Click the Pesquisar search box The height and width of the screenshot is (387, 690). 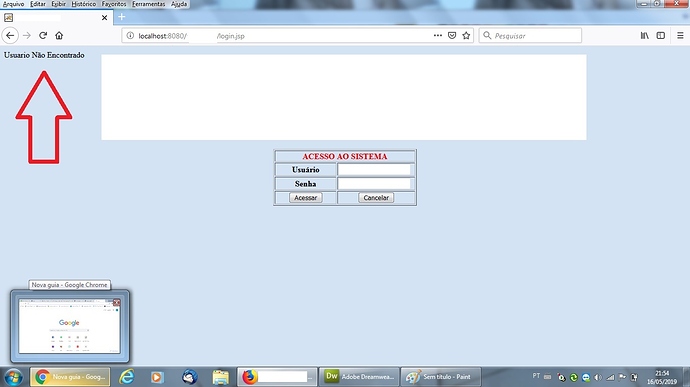[x=530, y=36]
